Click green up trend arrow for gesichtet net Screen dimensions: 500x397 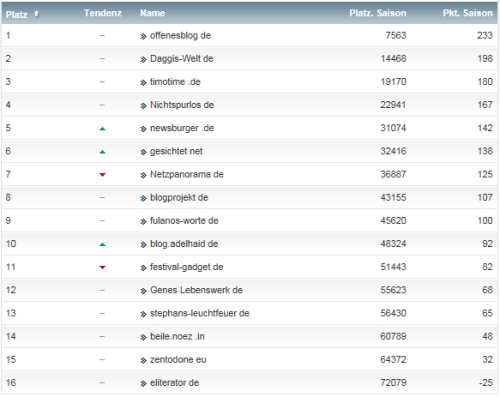[x=102, y=152]
